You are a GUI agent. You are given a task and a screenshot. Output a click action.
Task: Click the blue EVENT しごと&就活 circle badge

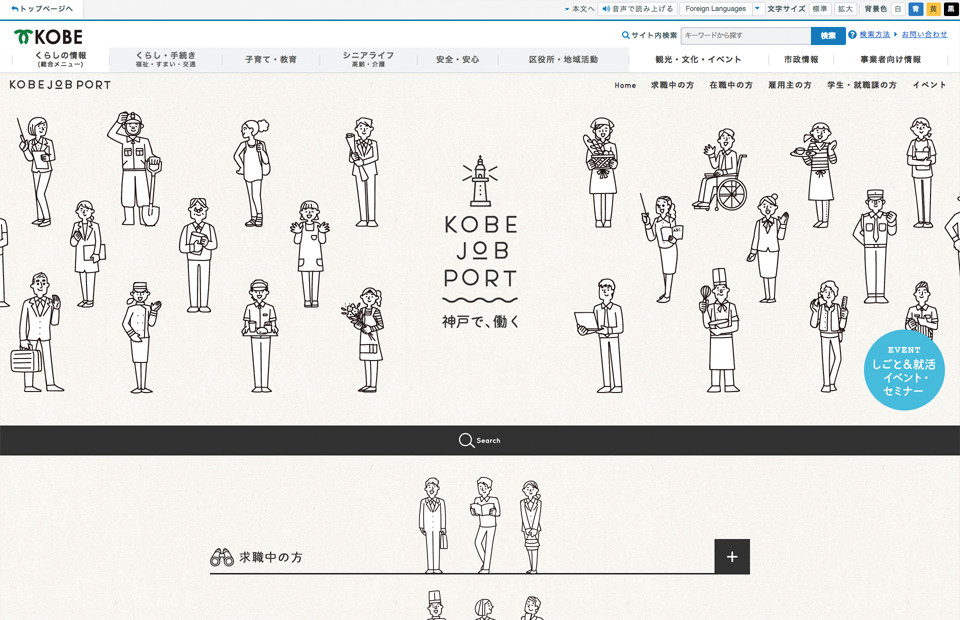coord(904,370)
